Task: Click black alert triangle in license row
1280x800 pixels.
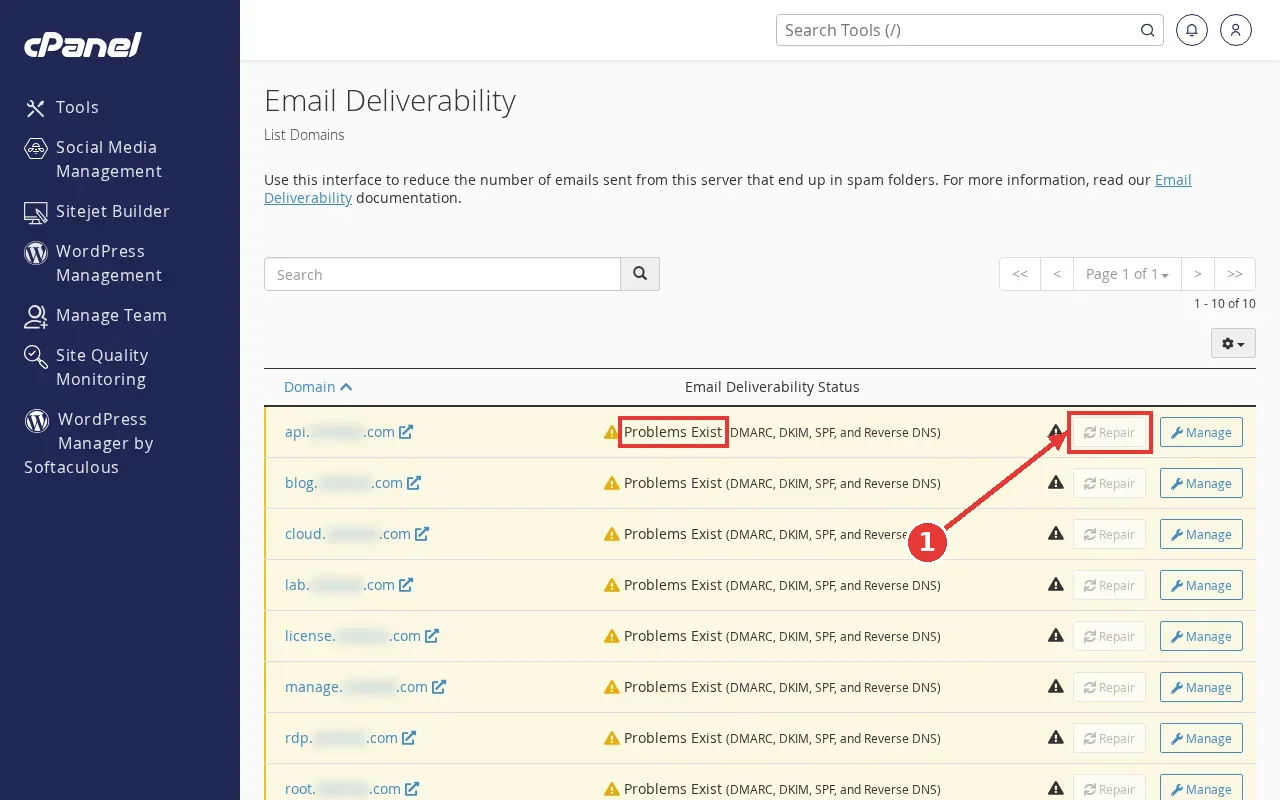Action: [x=1055, y=635]
